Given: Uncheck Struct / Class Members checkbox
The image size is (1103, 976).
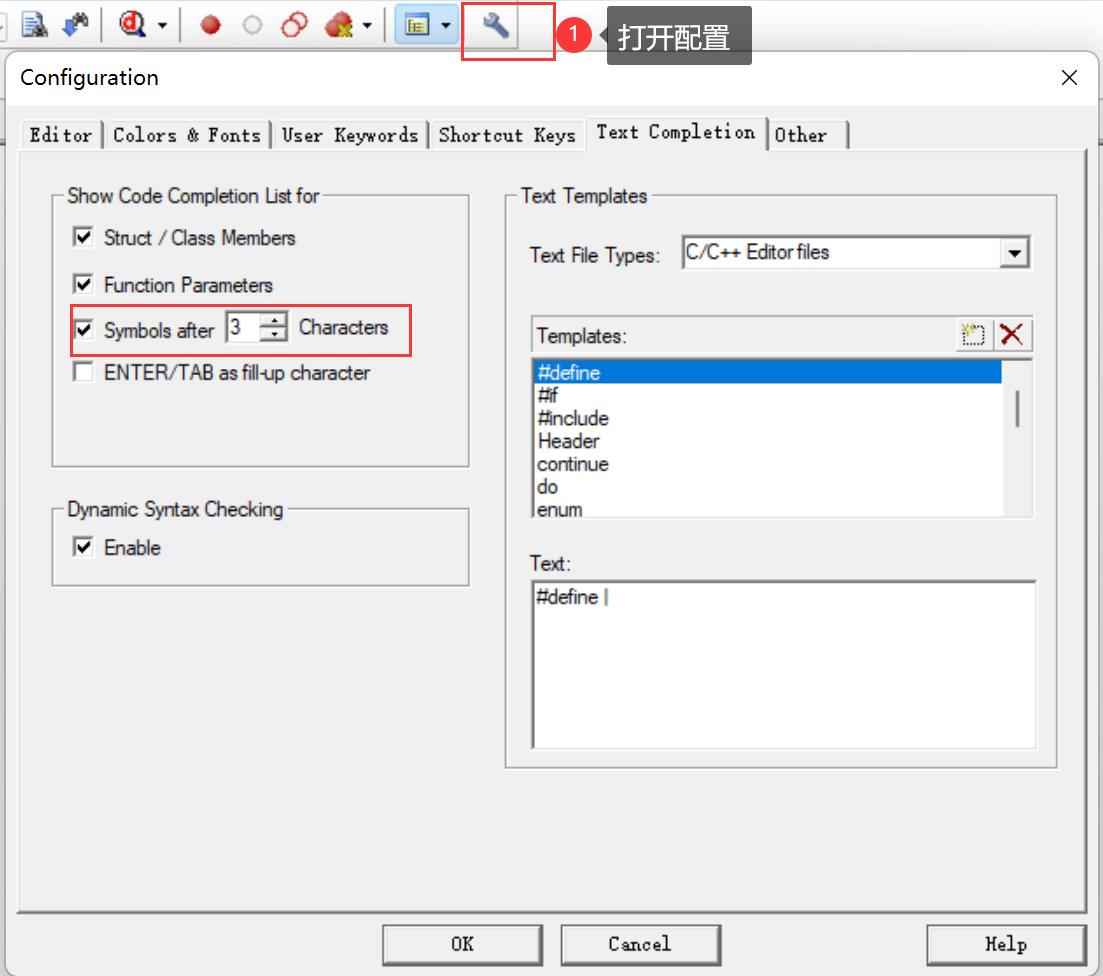Looking at the screenshot, I should 83,238.
